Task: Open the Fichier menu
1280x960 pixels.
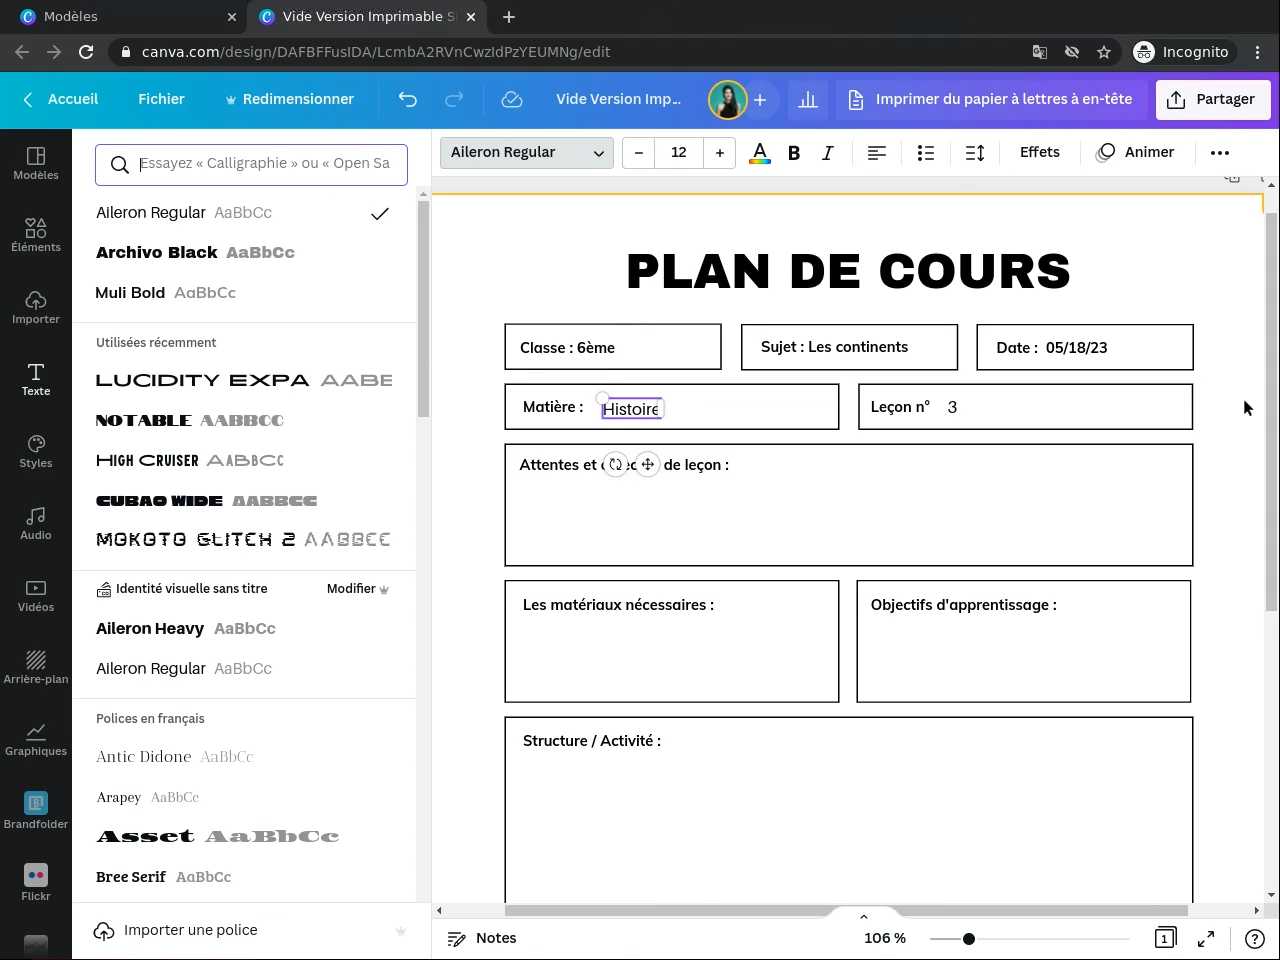Action: 161,99
